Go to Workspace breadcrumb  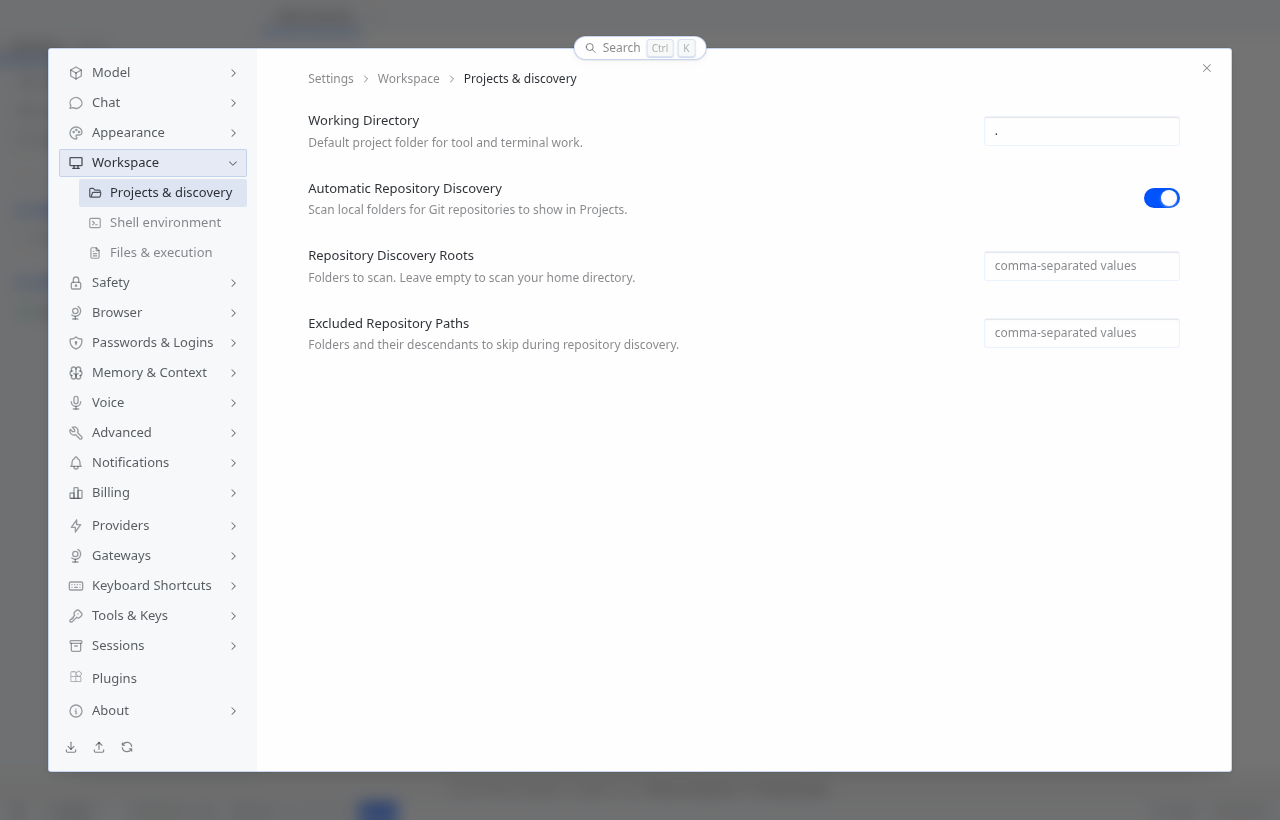point(408,79)
